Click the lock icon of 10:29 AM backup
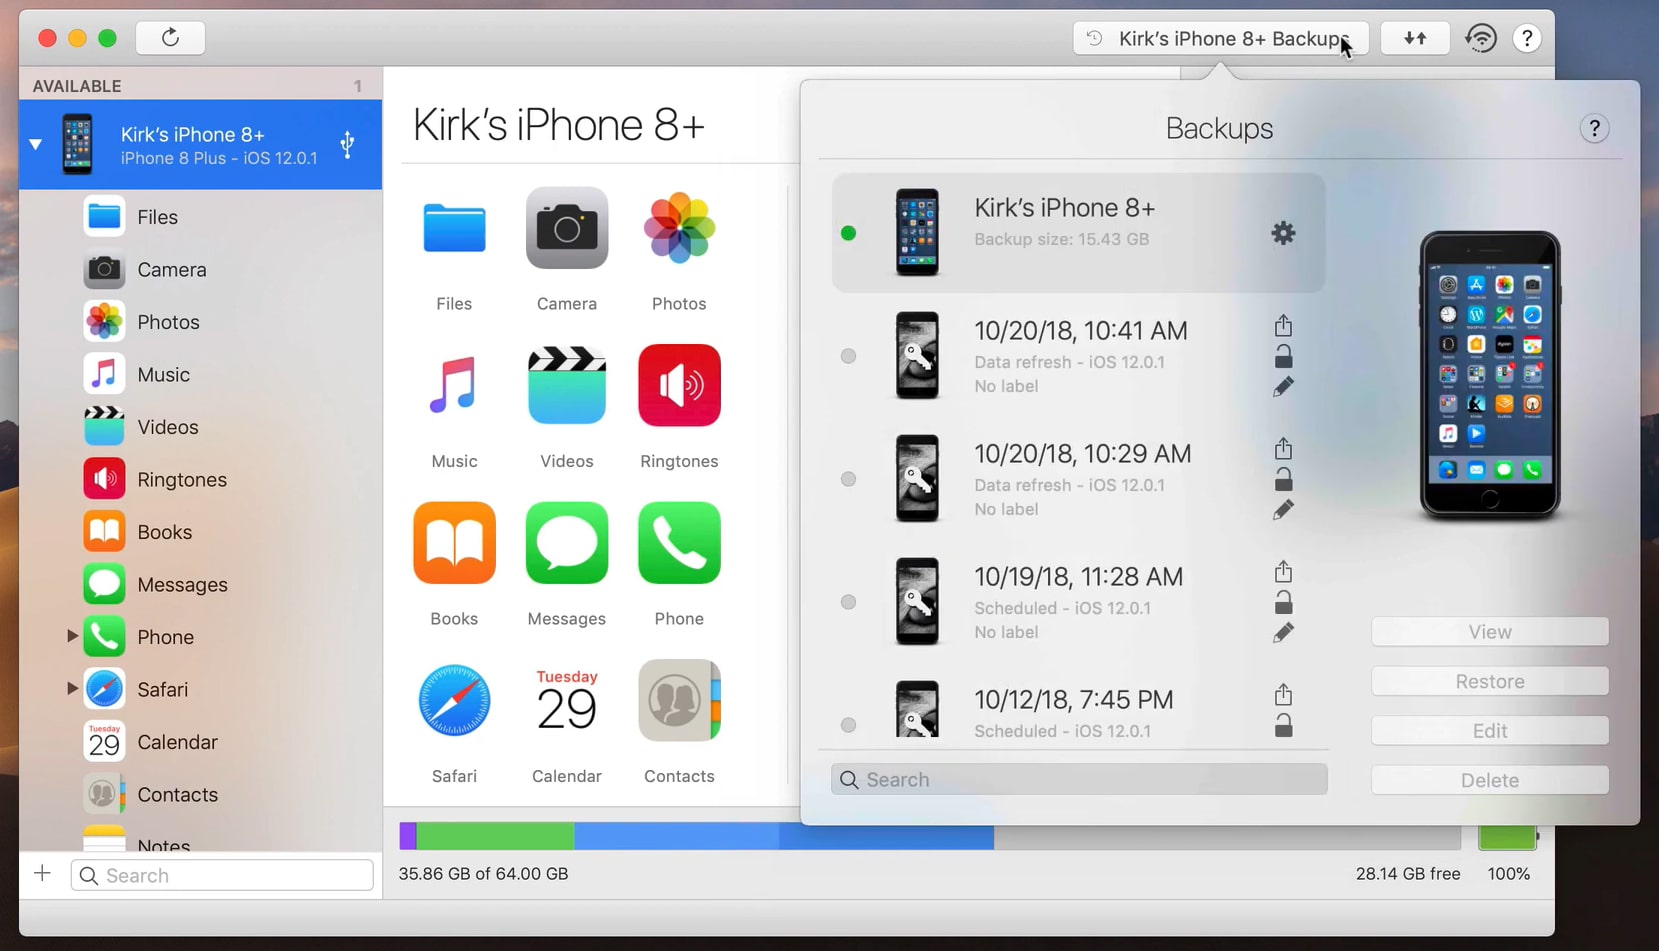 pos(1284,479)
